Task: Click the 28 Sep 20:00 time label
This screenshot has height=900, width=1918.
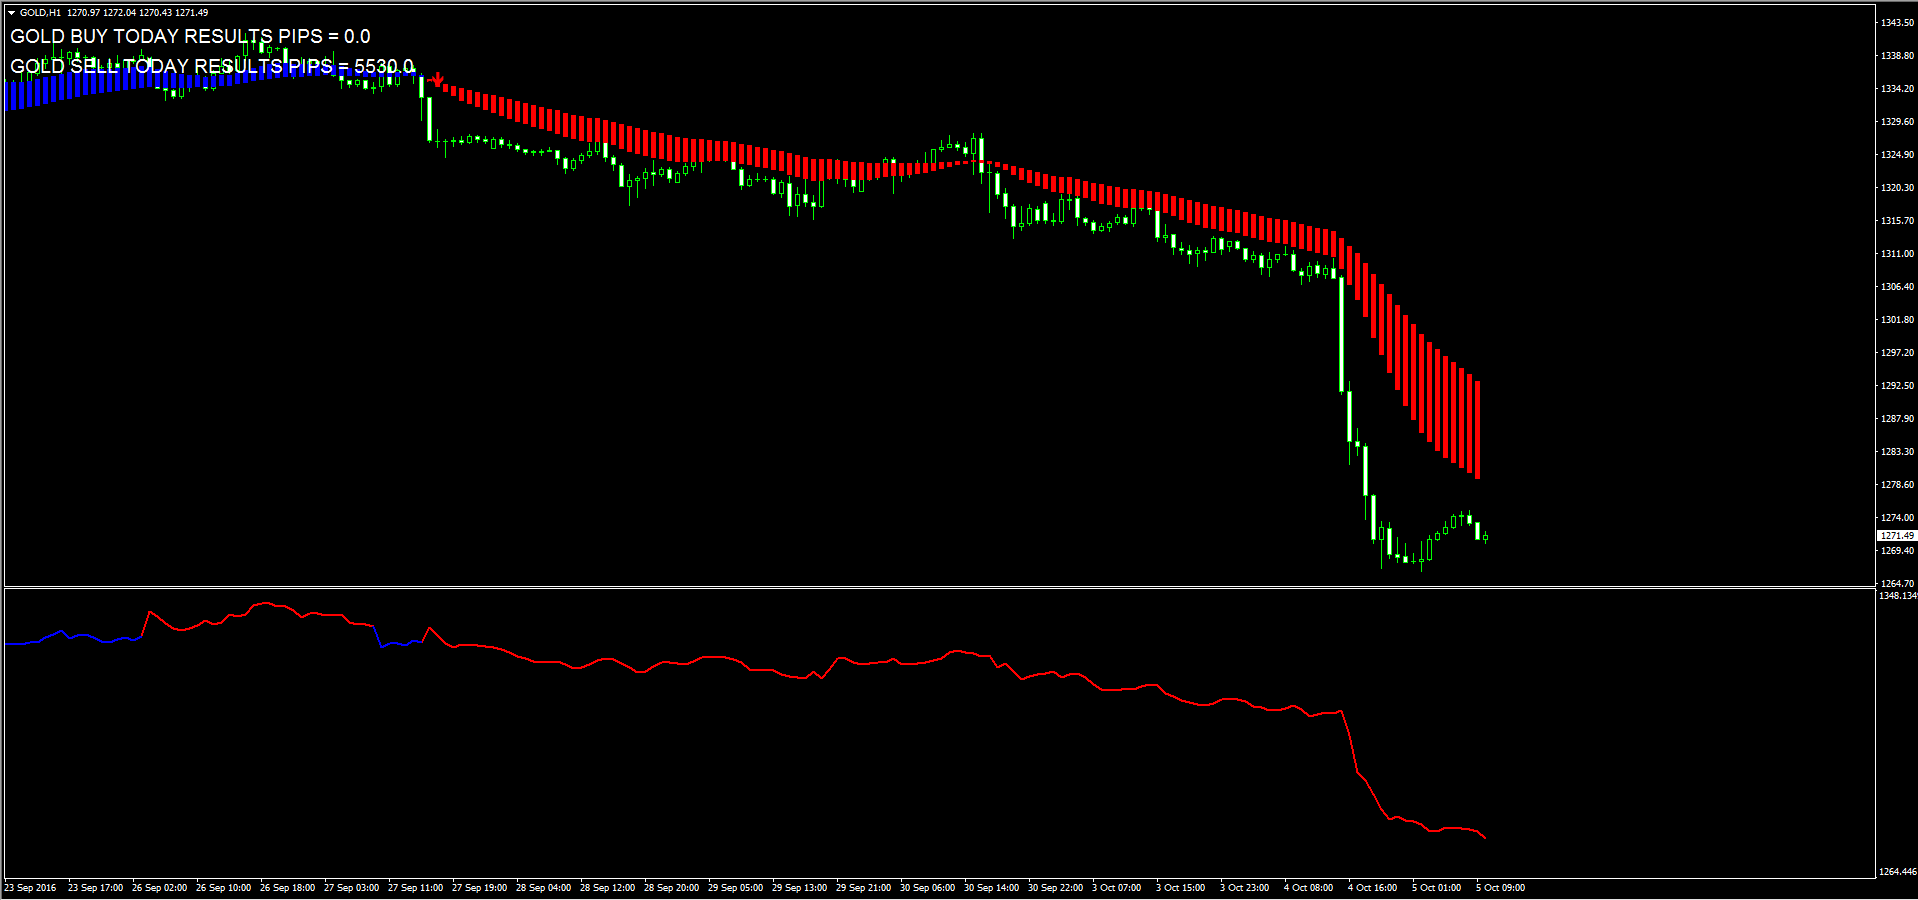Action: point(671,888)
